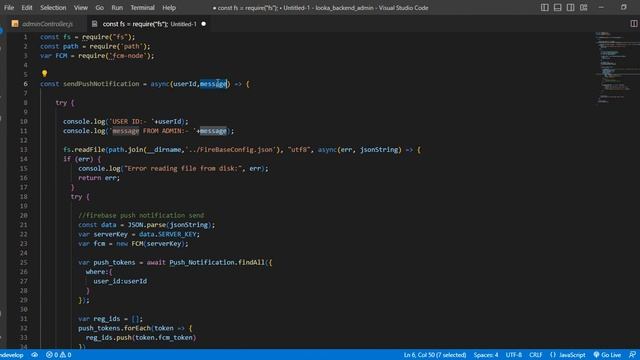Viewport: 640px width, 360px height.
Task: Click Ln 6, Col 50 cursor position
Action: coord(435,355)
